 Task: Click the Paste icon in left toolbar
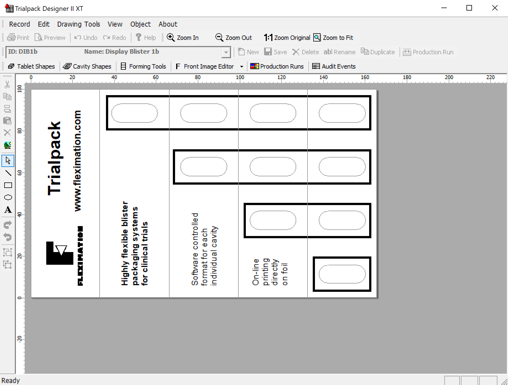tap(7, 109)
